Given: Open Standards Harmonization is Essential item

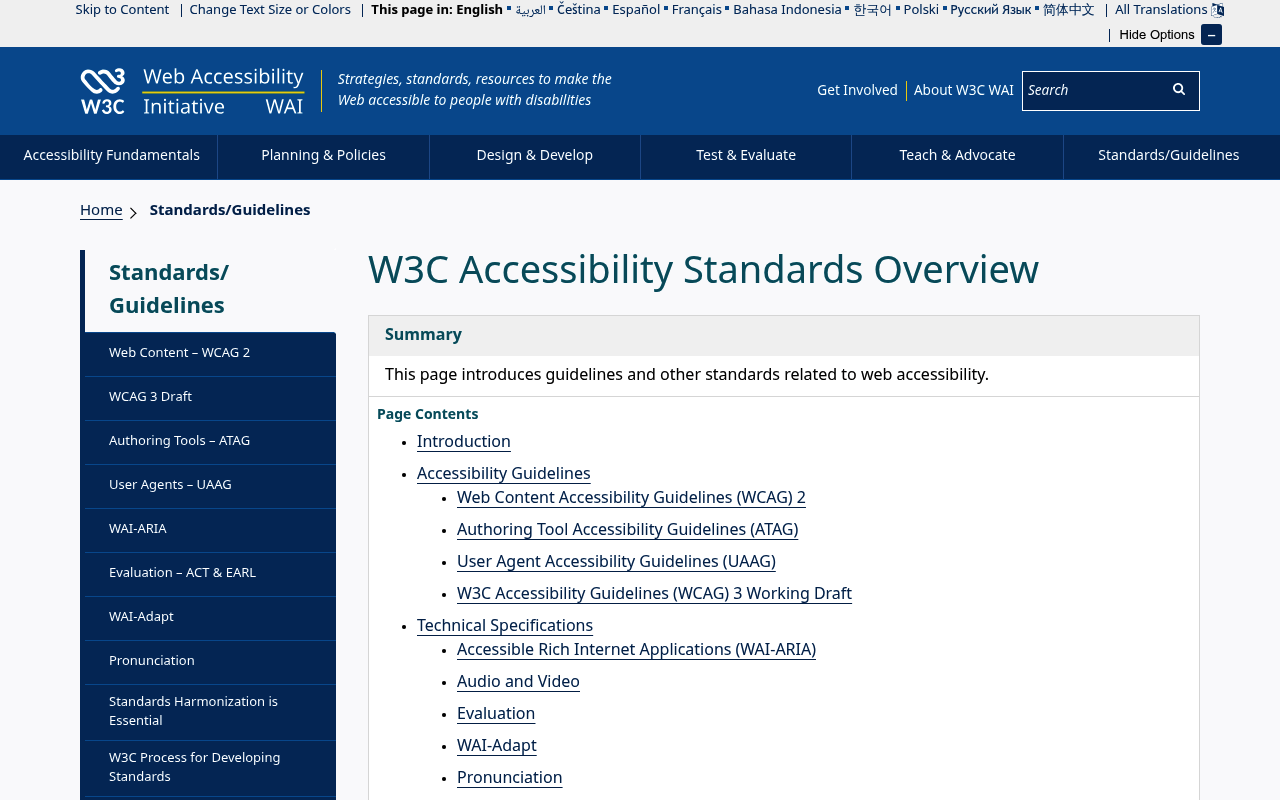Looking at the screenshot, I should 210,712.
